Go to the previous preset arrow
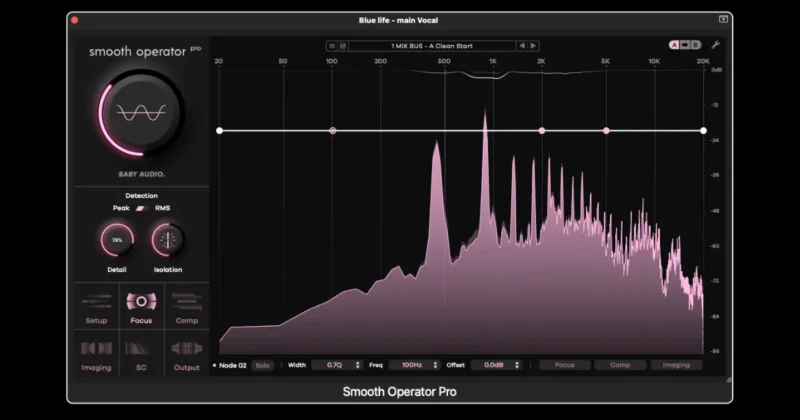This screenshot has width=800, height=420. coord(522,46)
